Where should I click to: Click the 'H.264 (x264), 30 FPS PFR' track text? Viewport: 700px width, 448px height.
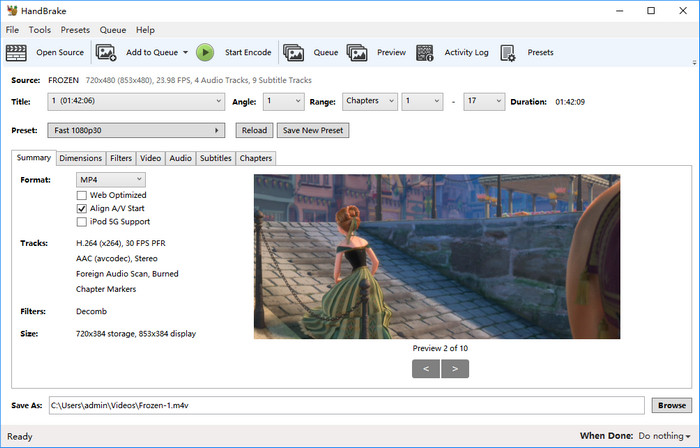tap(121, 243)
